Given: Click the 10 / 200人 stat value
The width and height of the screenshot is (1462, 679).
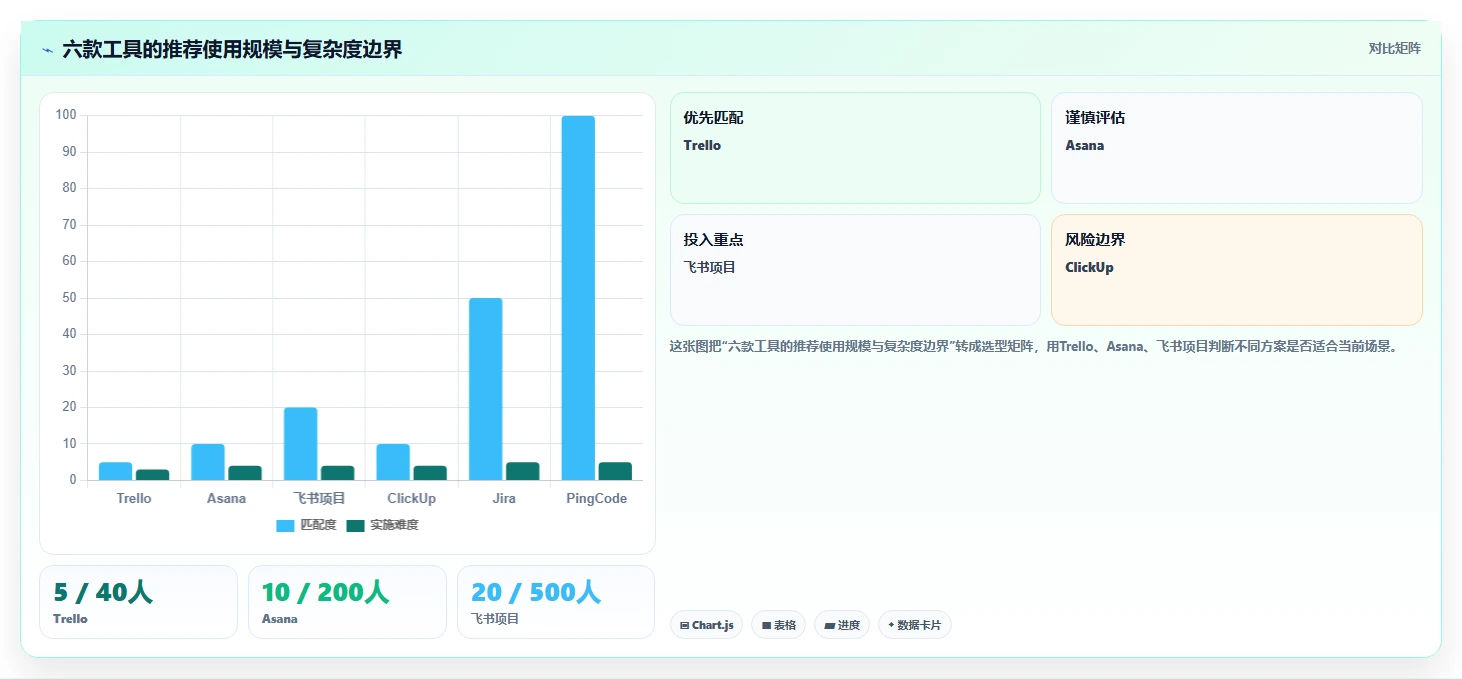Looking at the screenshot, I should coord(325,592).
